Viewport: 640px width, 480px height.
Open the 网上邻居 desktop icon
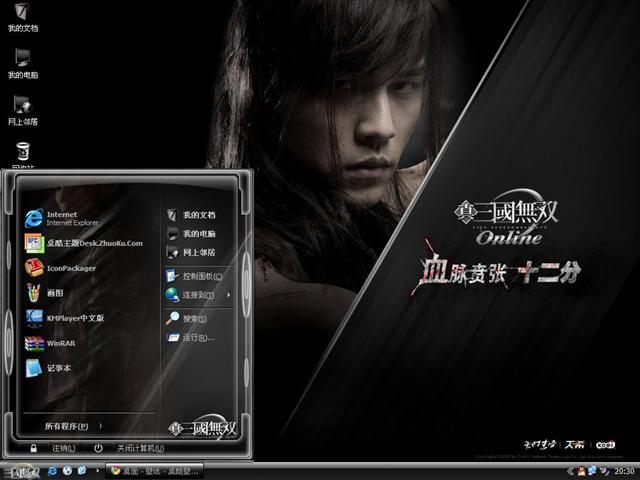click(x=22, y=111)
